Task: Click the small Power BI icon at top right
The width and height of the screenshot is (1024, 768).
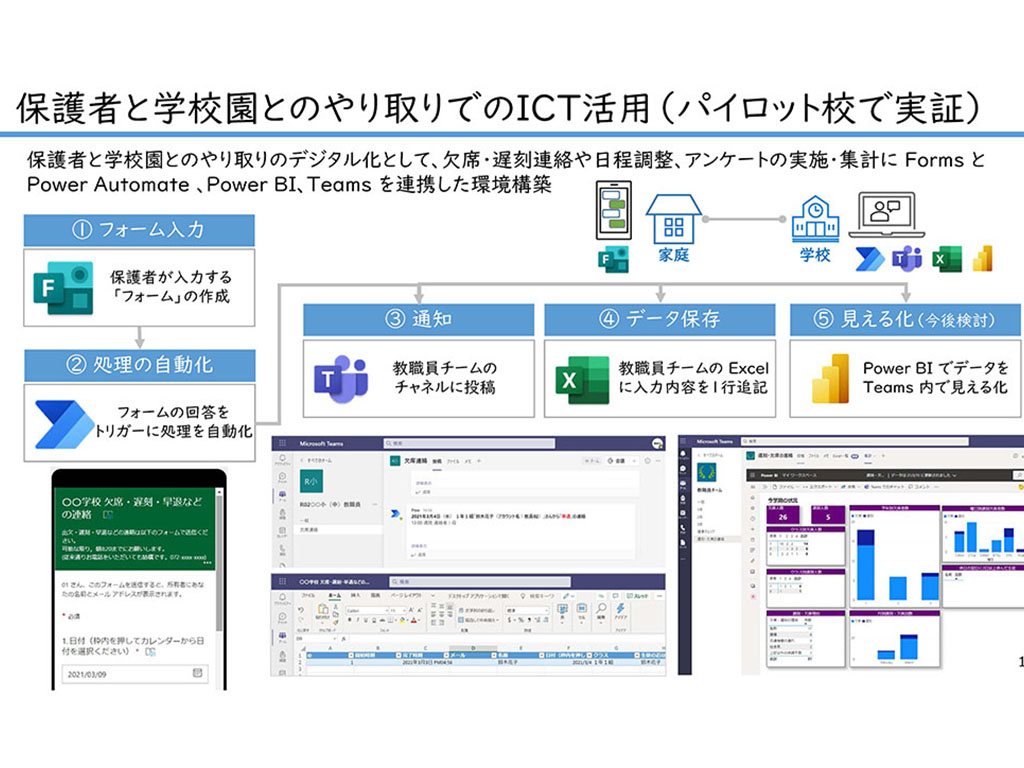Action: [983, 259]
